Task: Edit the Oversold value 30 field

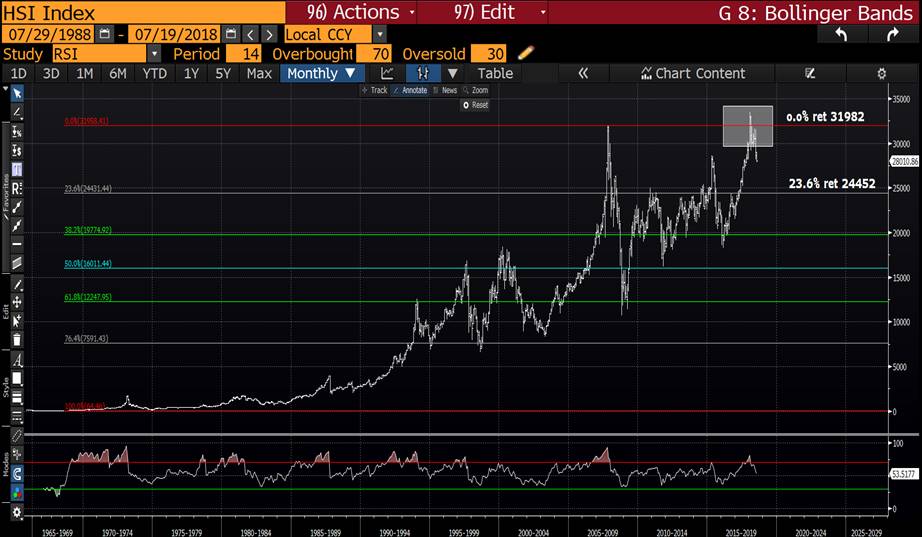Action: (488, 54)
